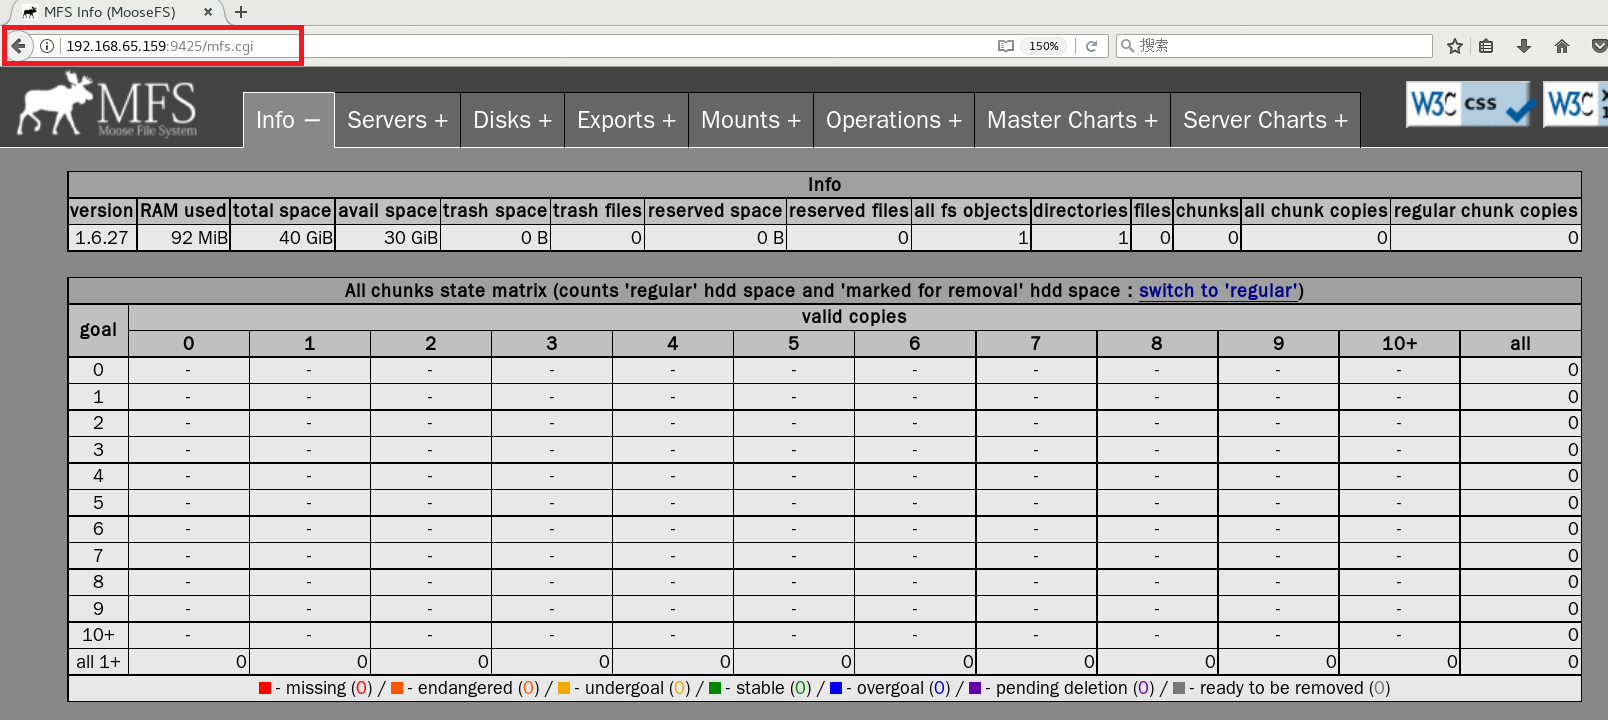Expand the Exports section
Image resolution: width=1608 pixels, height=720 pixels.
tap(626, 120)
